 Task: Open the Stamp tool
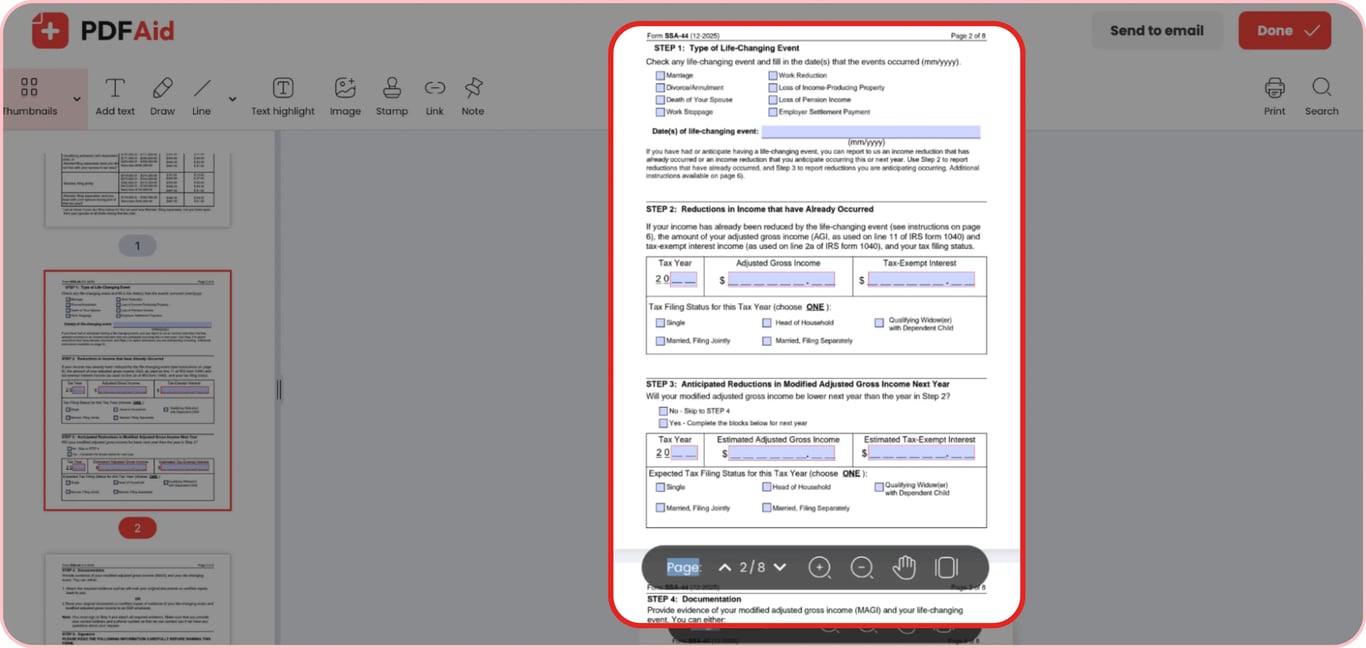pos(392,97)
